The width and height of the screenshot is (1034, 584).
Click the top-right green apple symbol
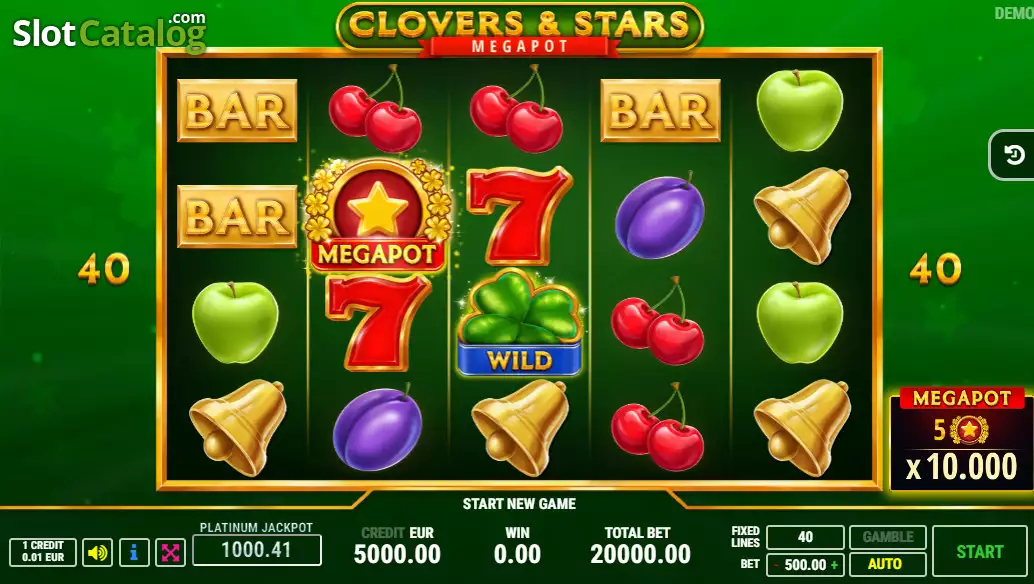[799, 110]
